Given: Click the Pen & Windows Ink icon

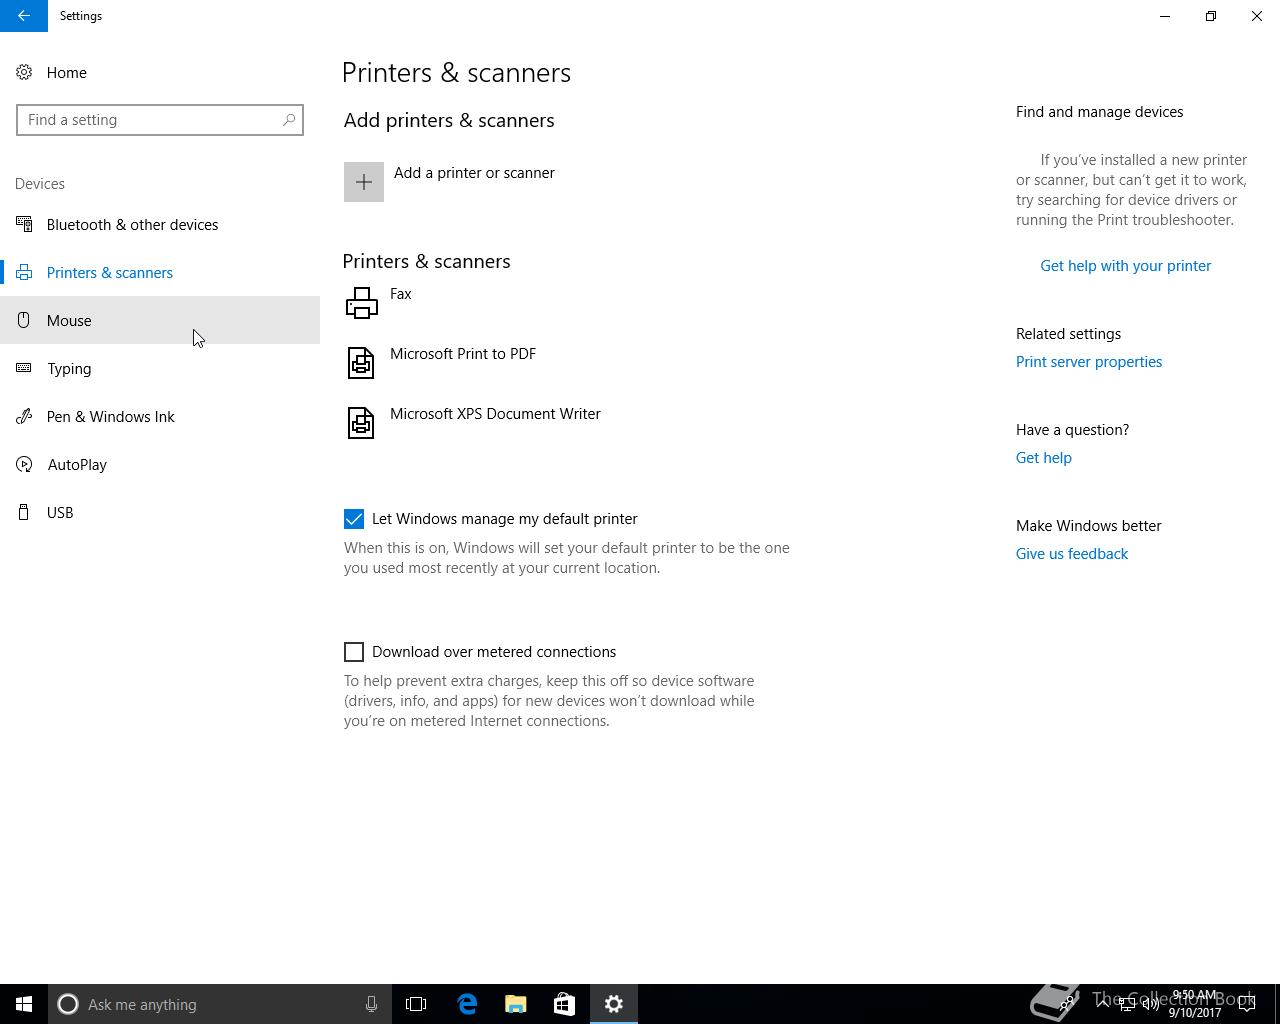Looking at the screenshot, I should (24, 417).
